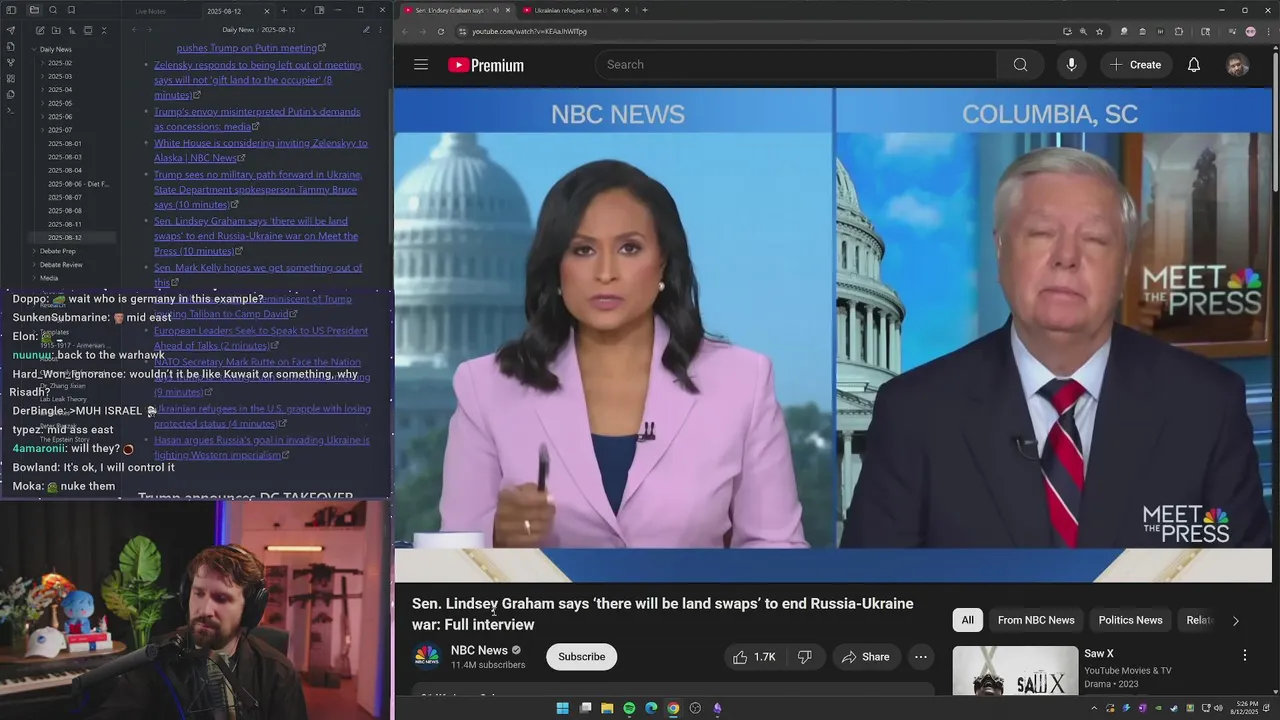1280x720 pixels.
Task: Open the YouTube hamburger guide menu
Action: [x=421, y=65]
